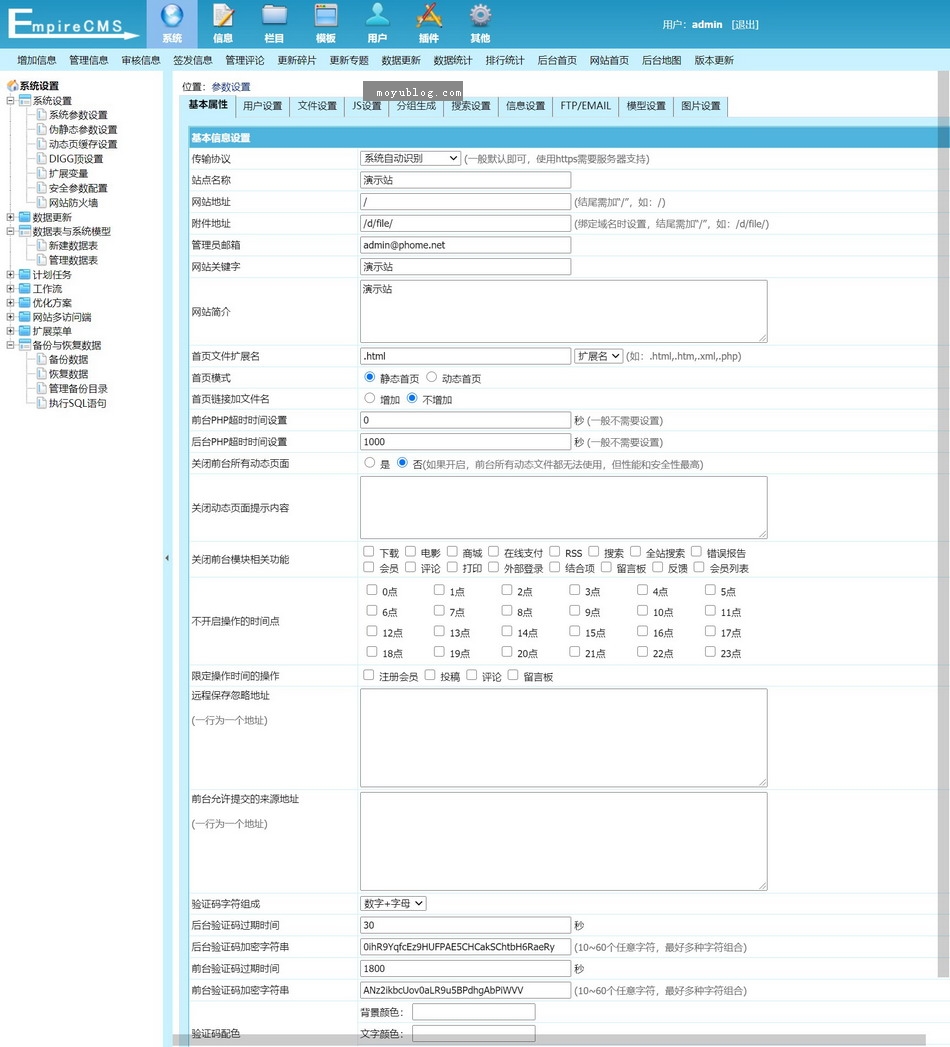Click the 背景颜色 color field
Viewport: 950px width, 1047px height.
pos(473,1012)
